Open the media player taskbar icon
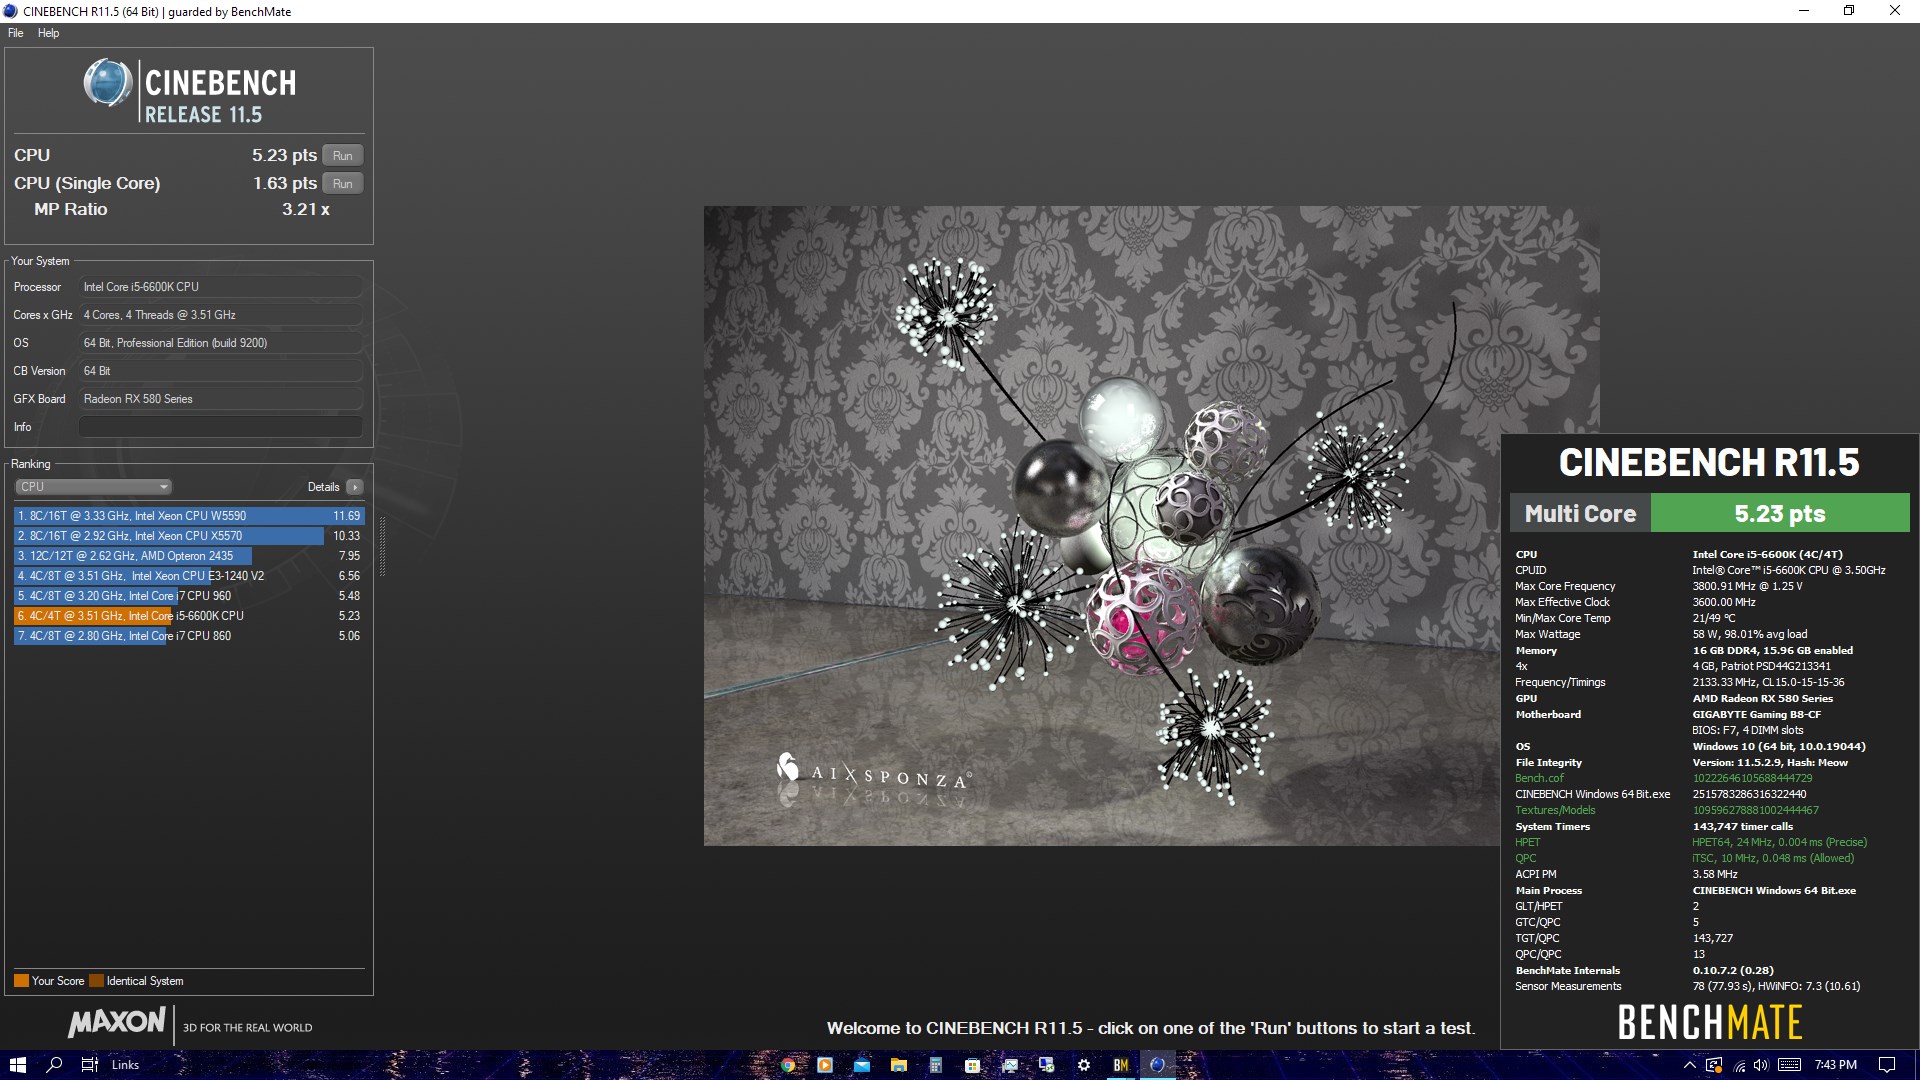This screenshot has width=1920, height=1080. point(825,1065)
